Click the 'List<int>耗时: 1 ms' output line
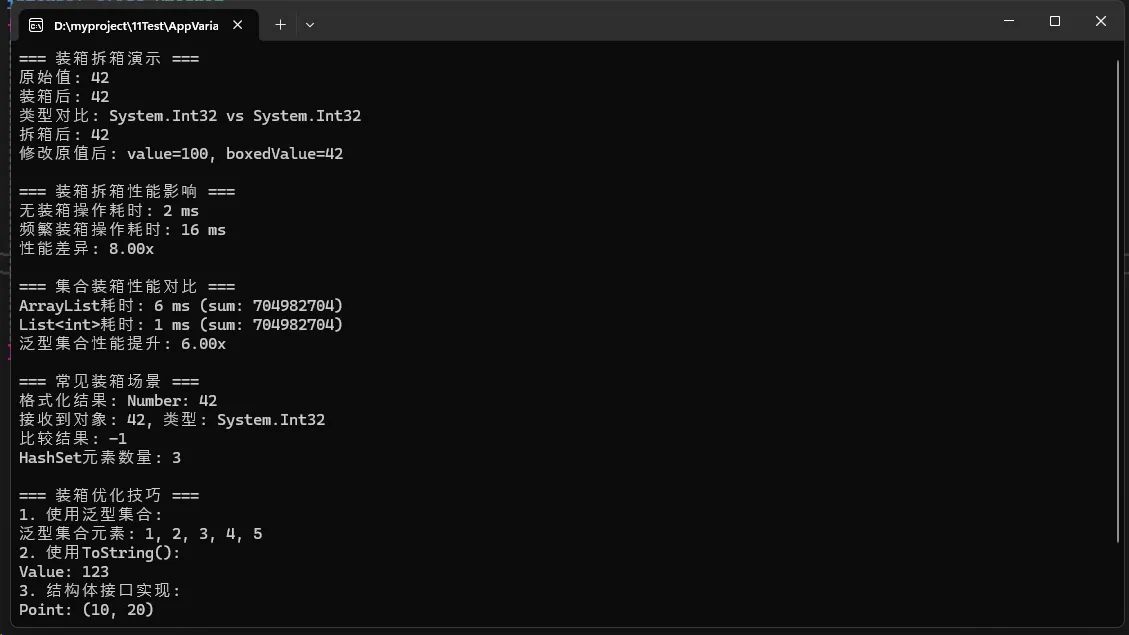 click(181, 325)
